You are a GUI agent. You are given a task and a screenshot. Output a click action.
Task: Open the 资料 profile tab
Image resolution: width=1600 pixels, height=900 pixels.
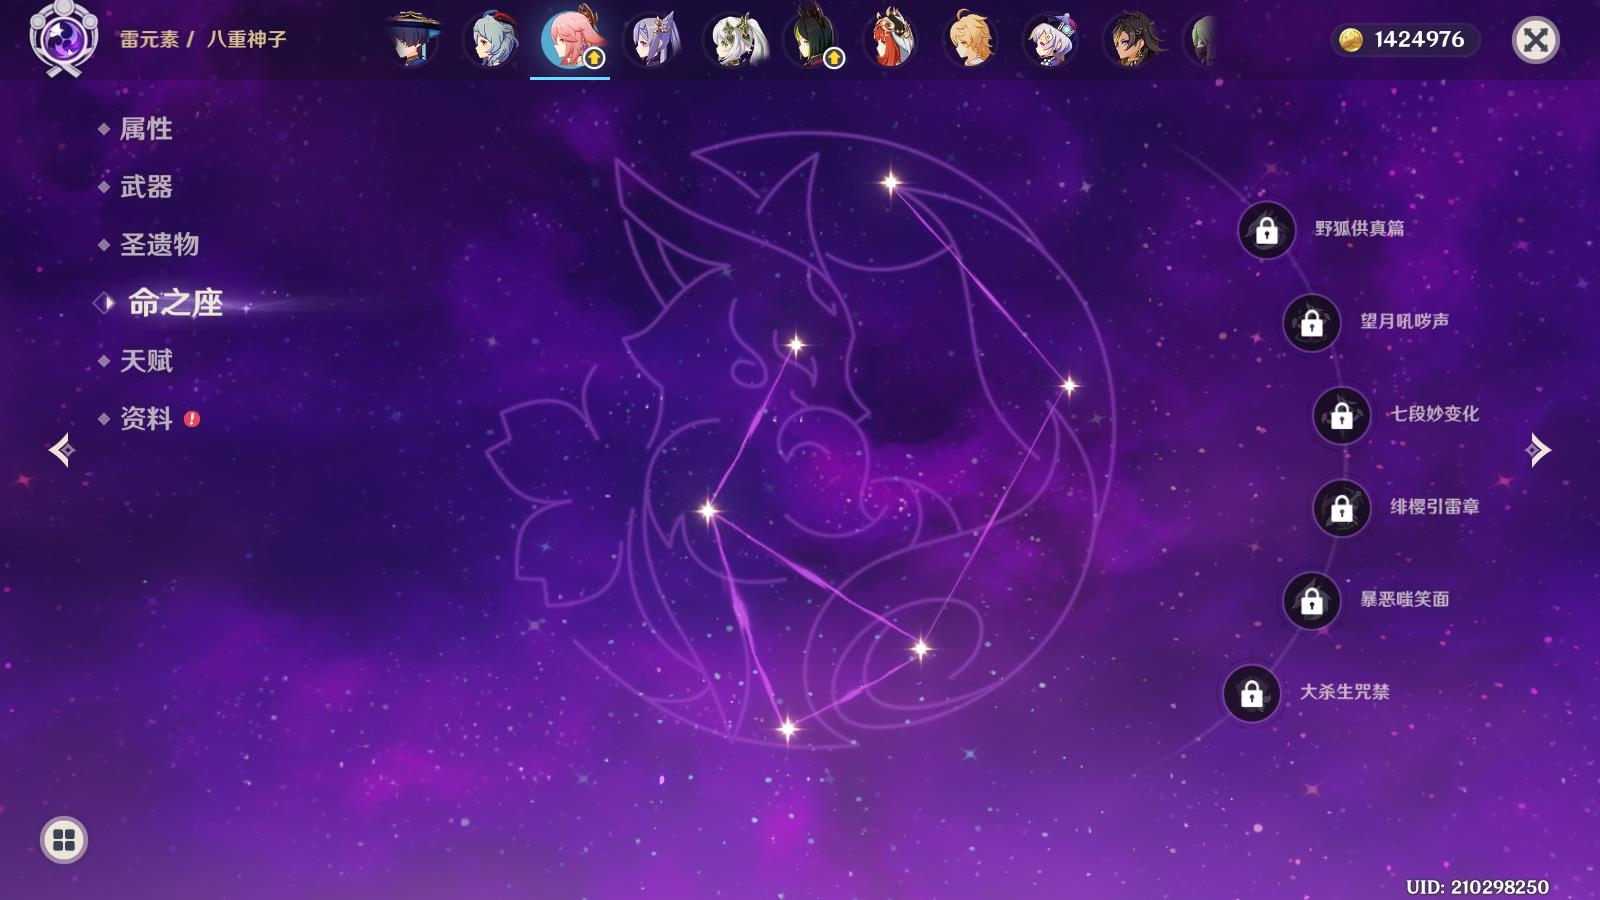click(146, 419)
